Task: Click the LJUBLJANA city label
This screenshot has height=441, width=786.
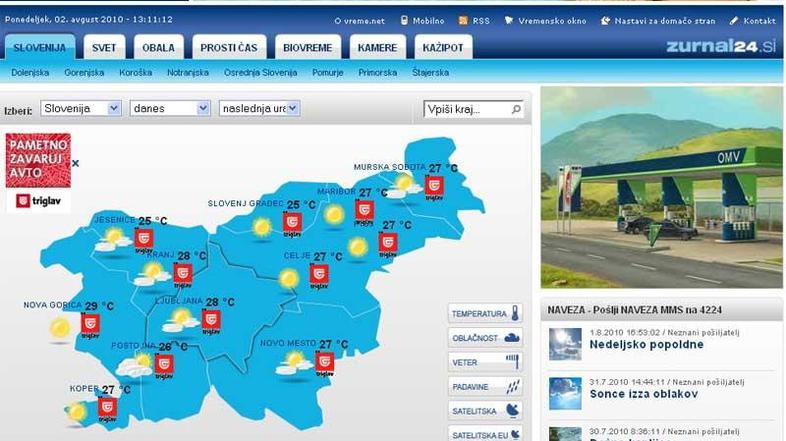Action: [x=178, y=301]
